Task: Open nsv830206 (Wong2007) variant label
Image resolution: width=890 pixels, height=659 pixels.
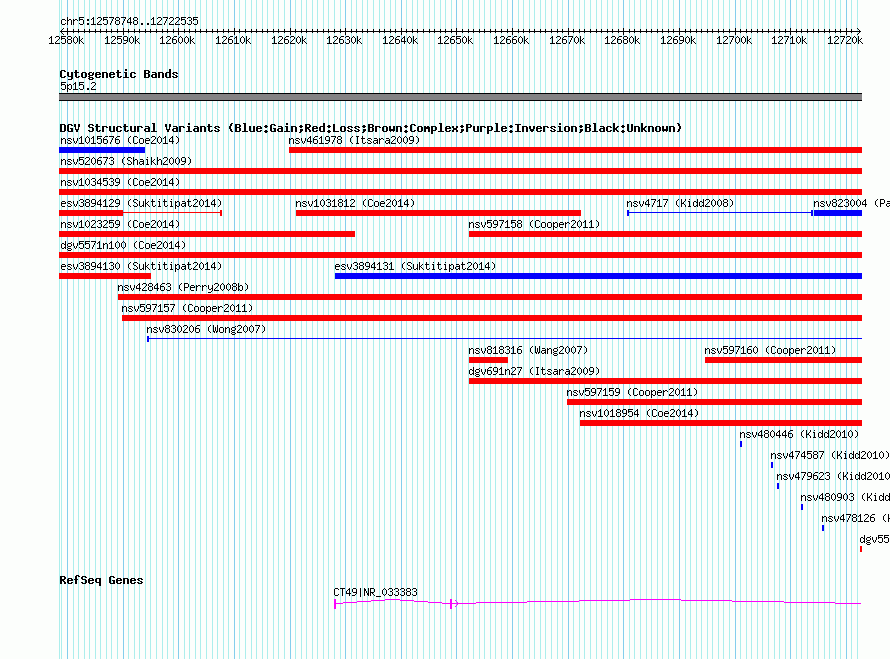Action: tap(206, 329)
